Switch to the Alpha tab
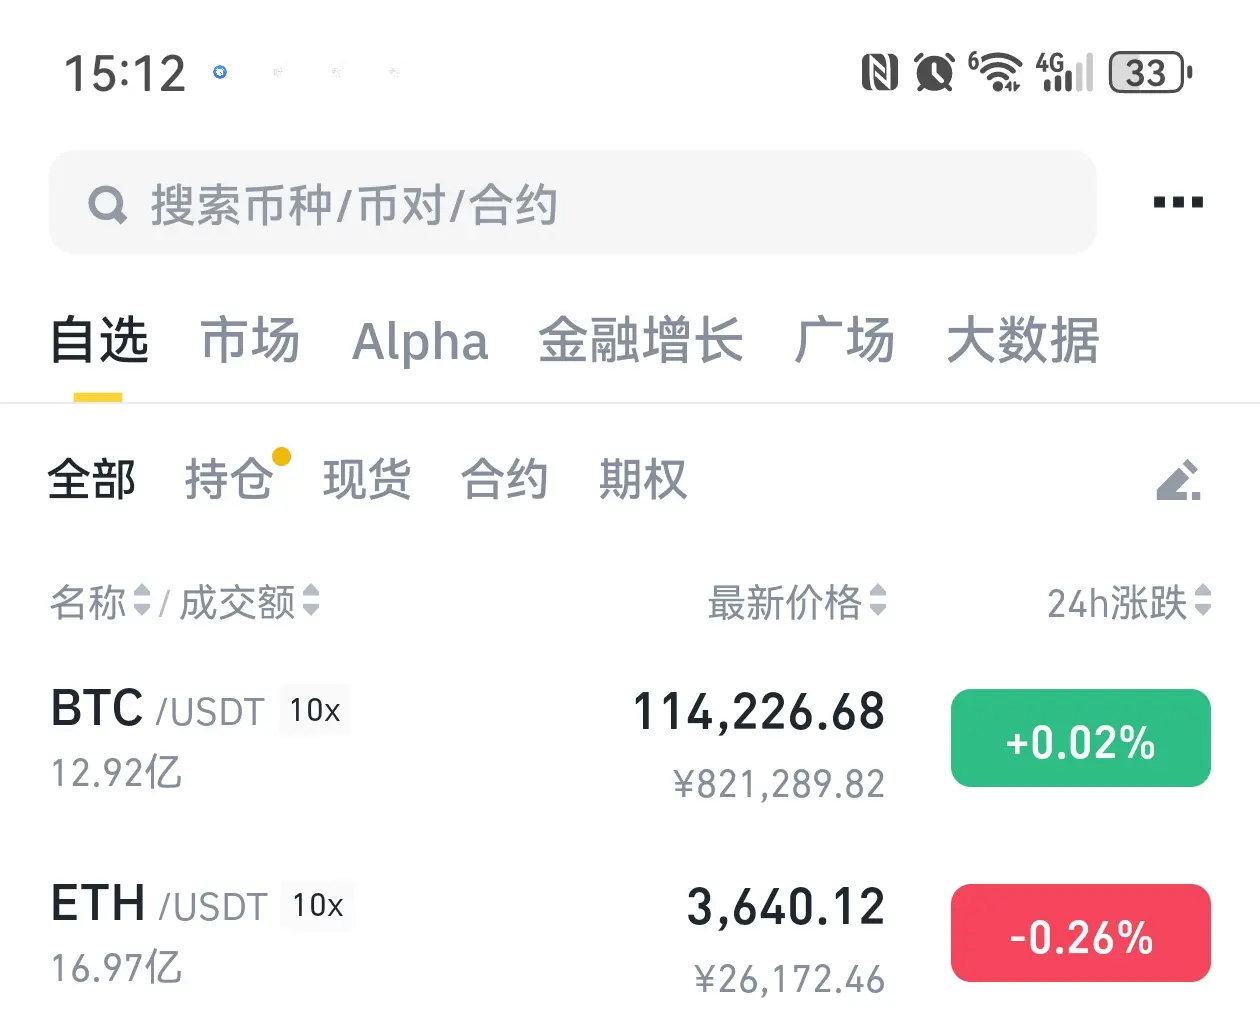This screenshot has height=1033, width=1260. tap(420, 341)
